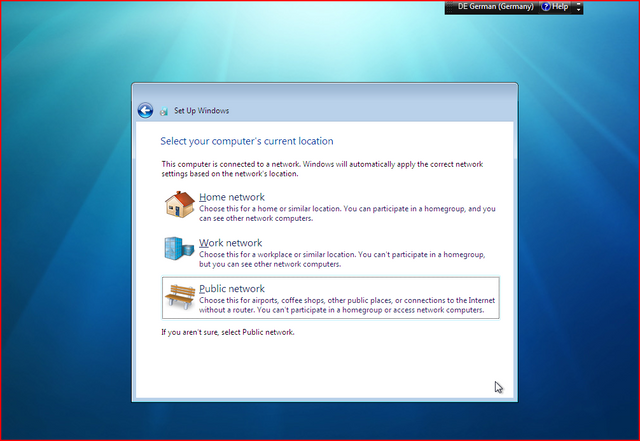Choose the Public network option title
This screenshot has width=640, height=441.
pyautogui.click(x=232, y=289)
